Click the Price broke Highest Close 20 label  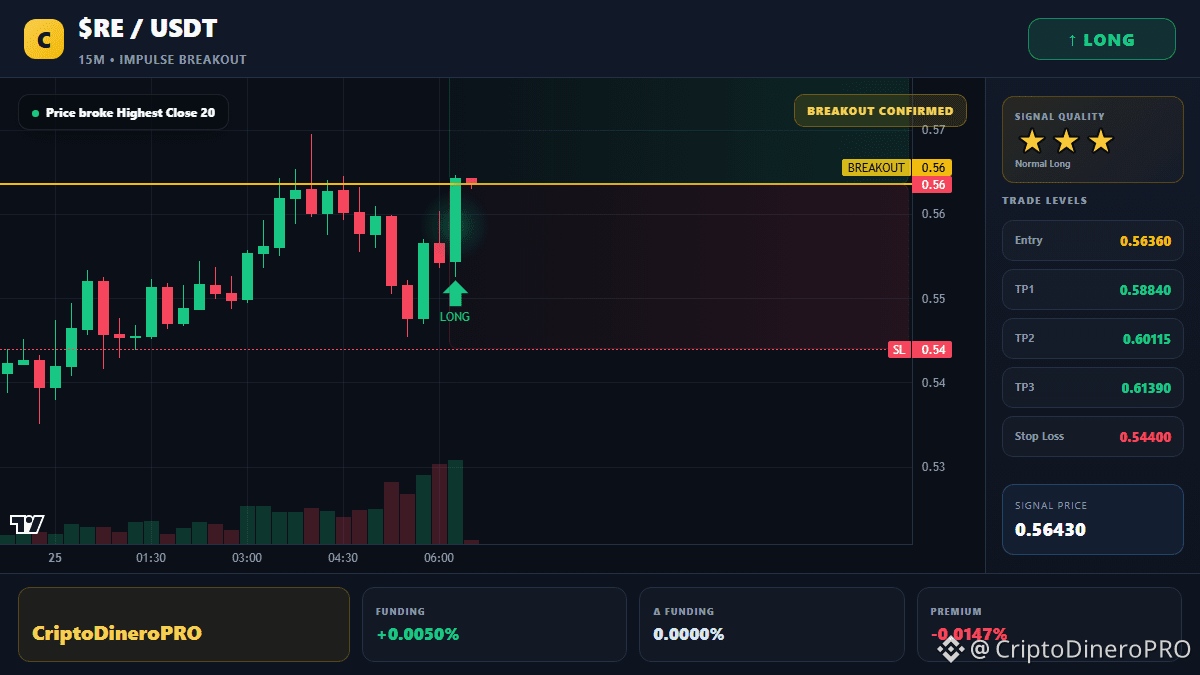(123, 113)
